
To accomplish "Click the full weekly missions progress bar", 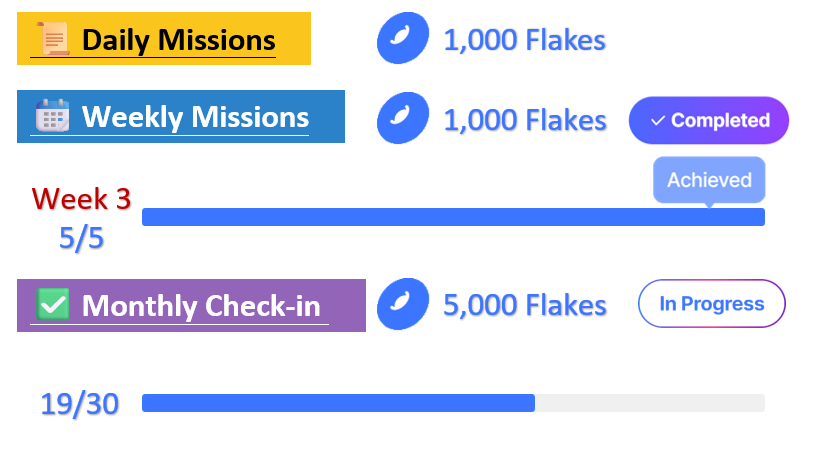I will (x=453, y=217).
